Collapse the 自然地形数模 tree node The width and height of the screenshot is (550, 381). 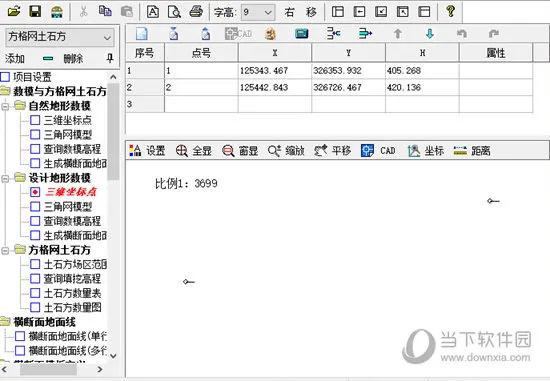[5, 106]
